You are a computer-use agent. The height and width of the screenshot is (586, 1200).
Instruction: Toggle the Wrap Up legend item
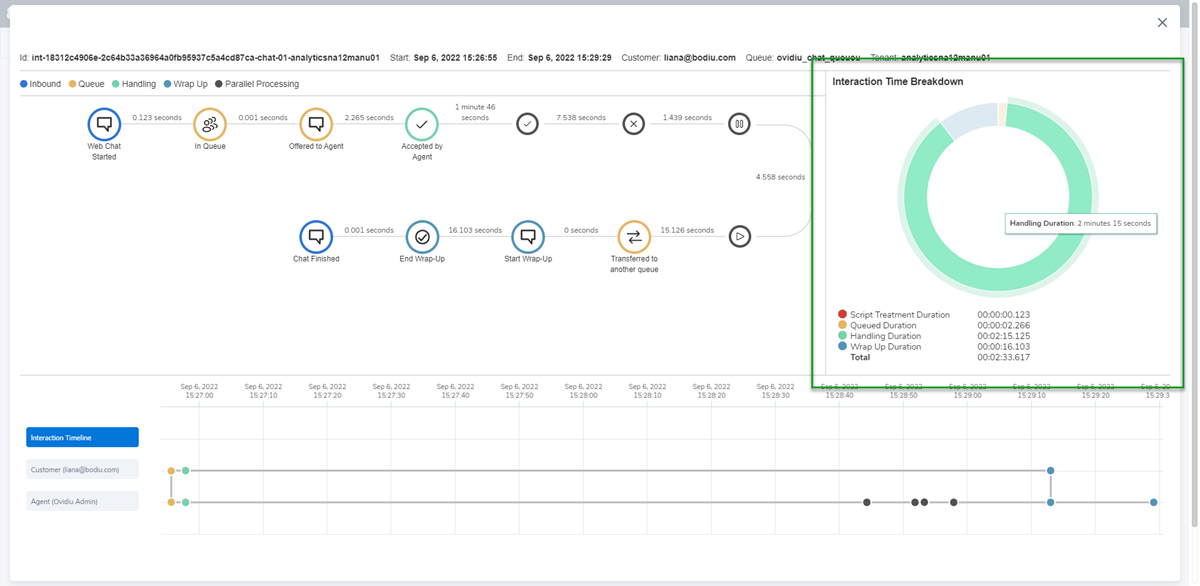[x=186, y=84]
